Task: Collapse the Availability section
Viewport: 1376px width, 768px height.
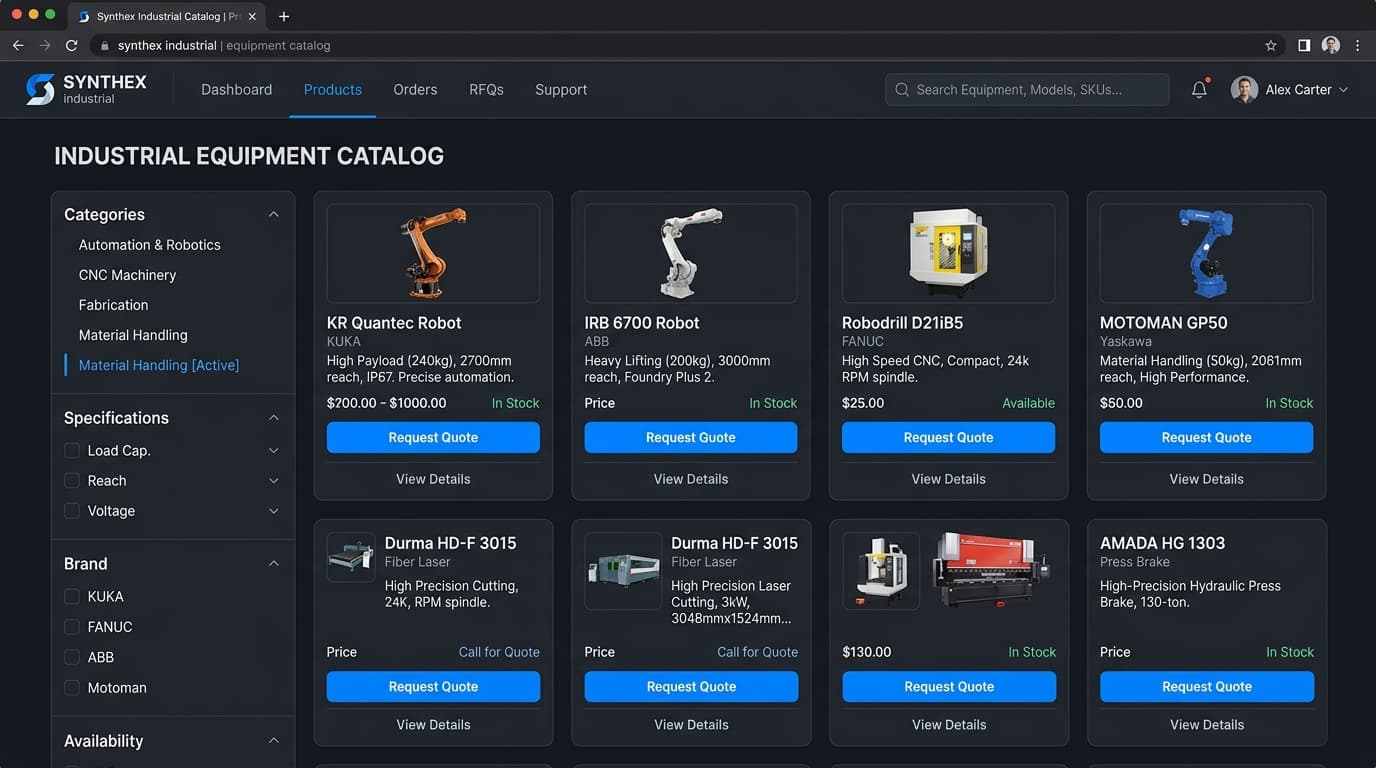Action: [274, 741]
